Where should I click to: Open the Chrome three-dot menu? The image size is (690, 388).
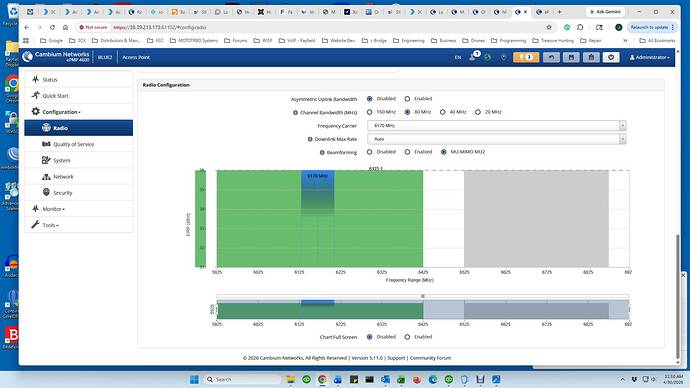pyautogui.click(x=673, y=27)
